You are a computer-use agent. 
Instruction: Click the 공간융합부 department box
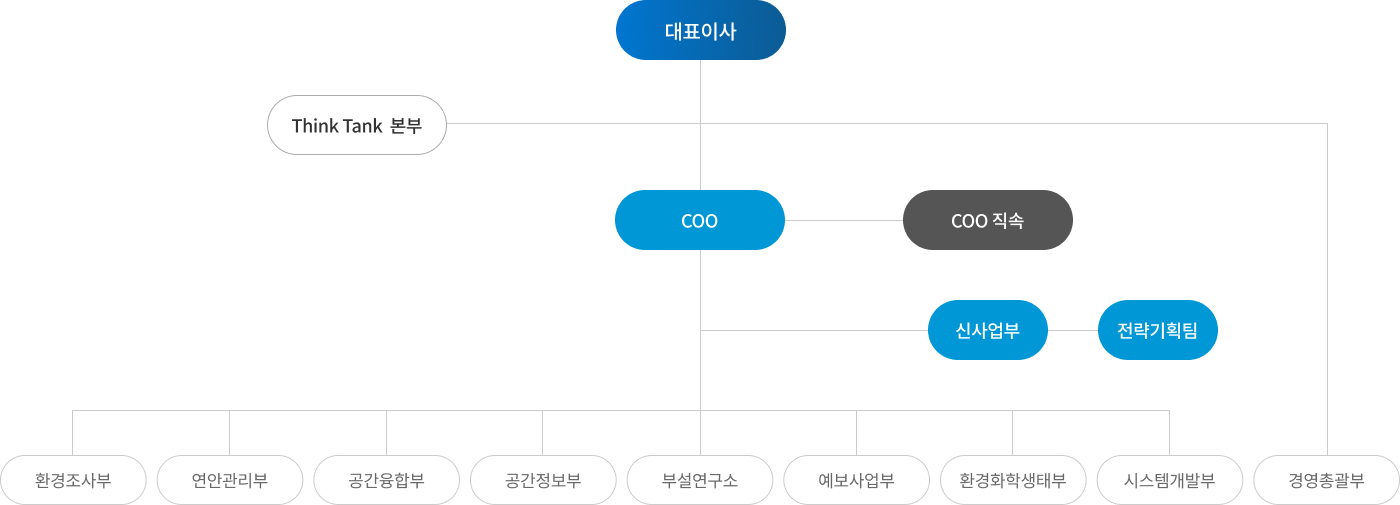click(386, 480)
